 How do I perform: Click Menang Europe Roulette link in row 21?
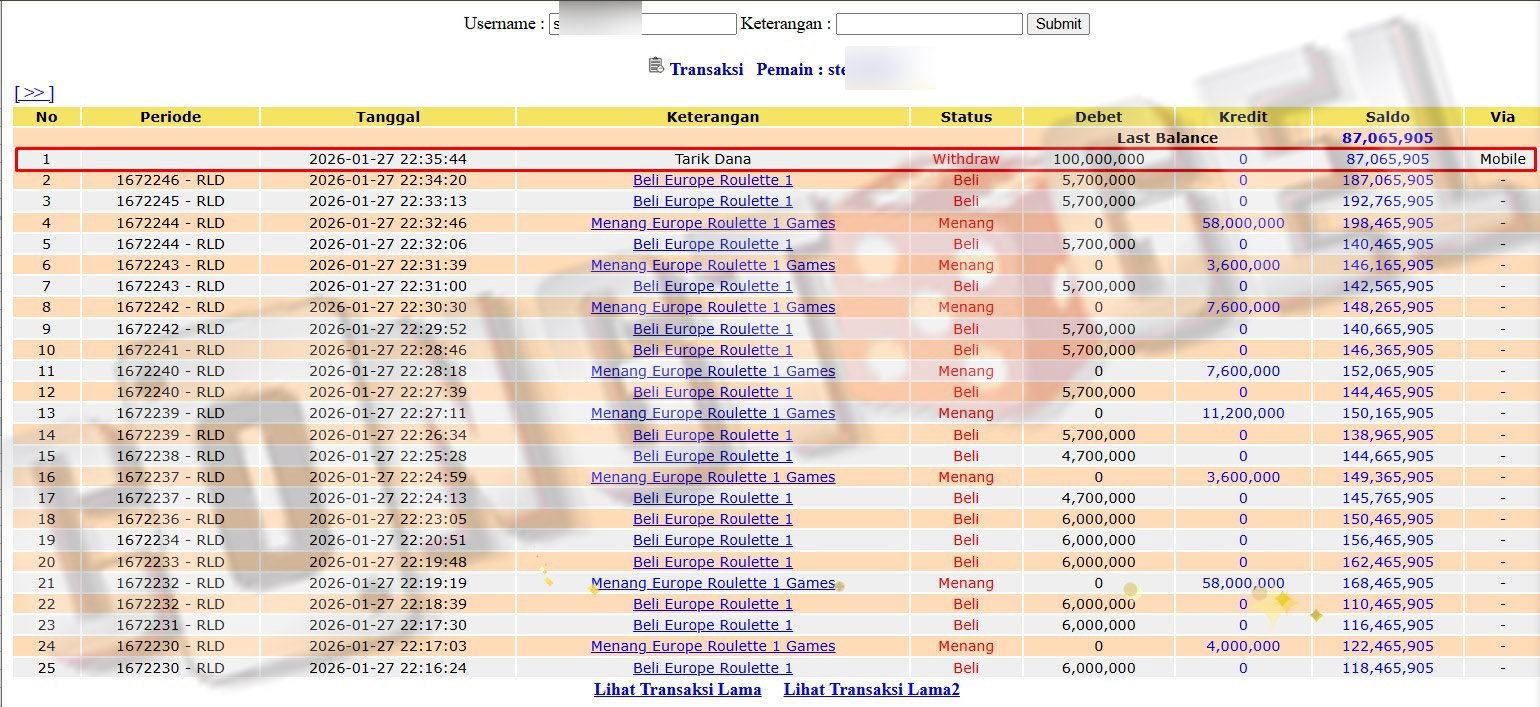point(712,583)
